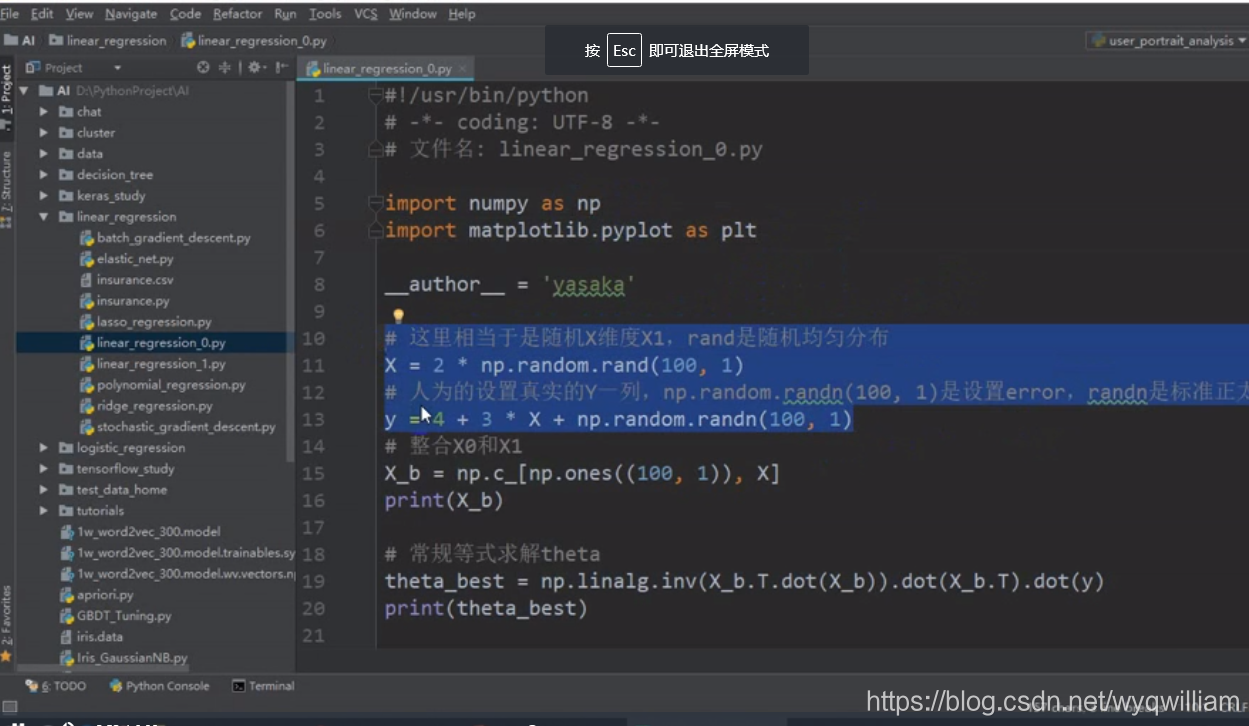Image resolution: width=1249 pixels, height=726 pixels.
Task: Open the Run menu
Action: [x=285, y=14]
